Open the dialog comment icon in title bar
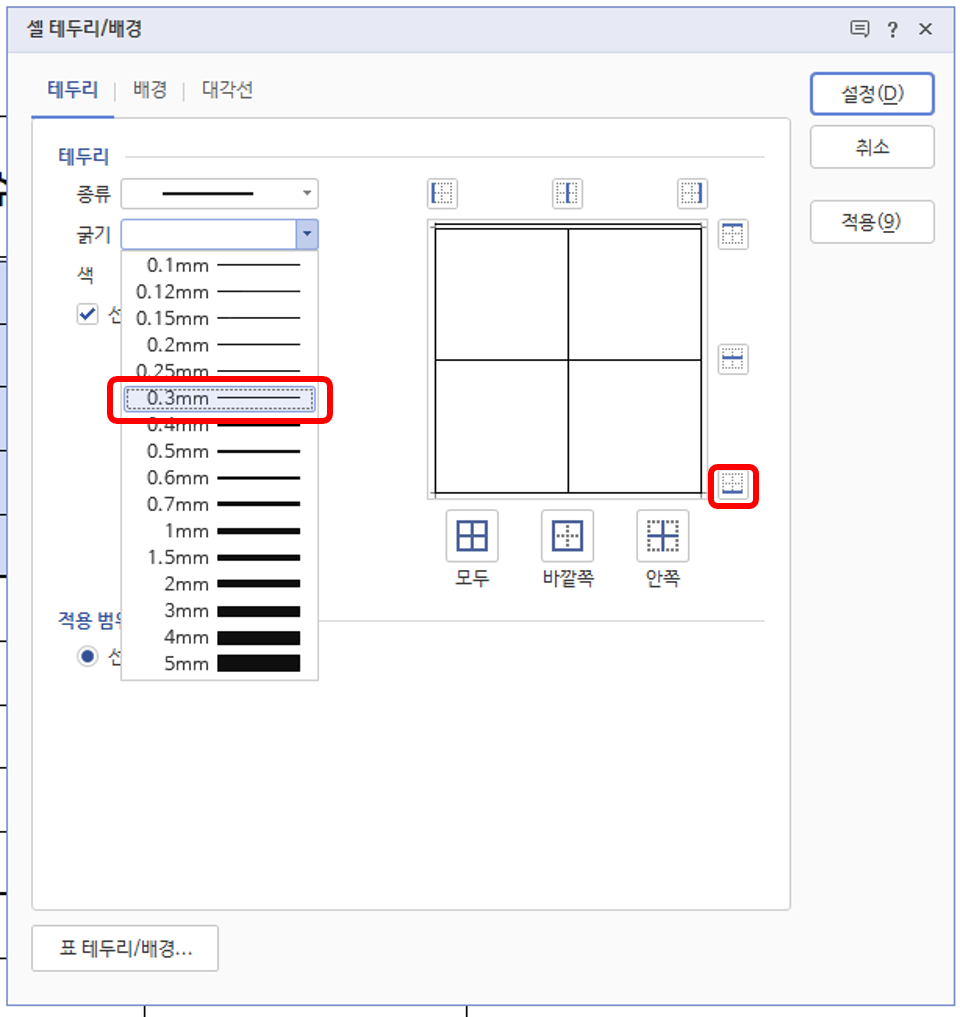Viewport: 960px width, 1017px height. pyautogui.click(x=859, y=29)
